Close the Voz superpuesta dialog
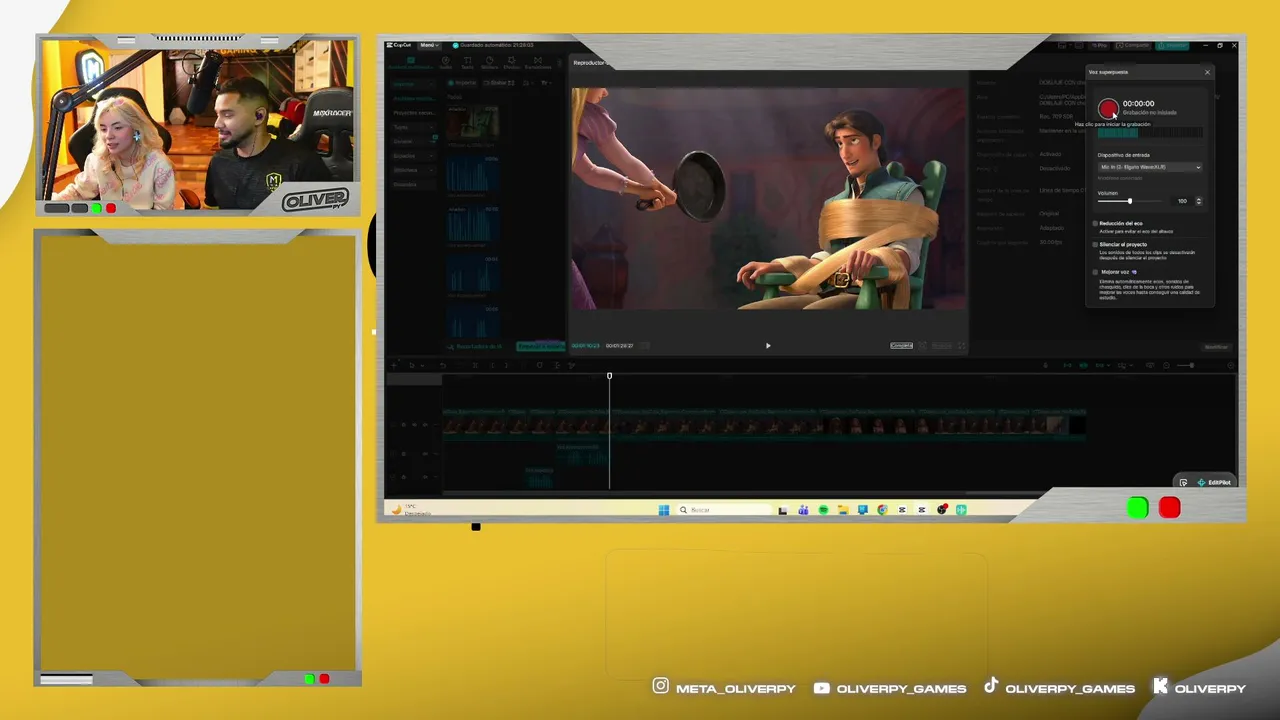 coord(1207,72)
